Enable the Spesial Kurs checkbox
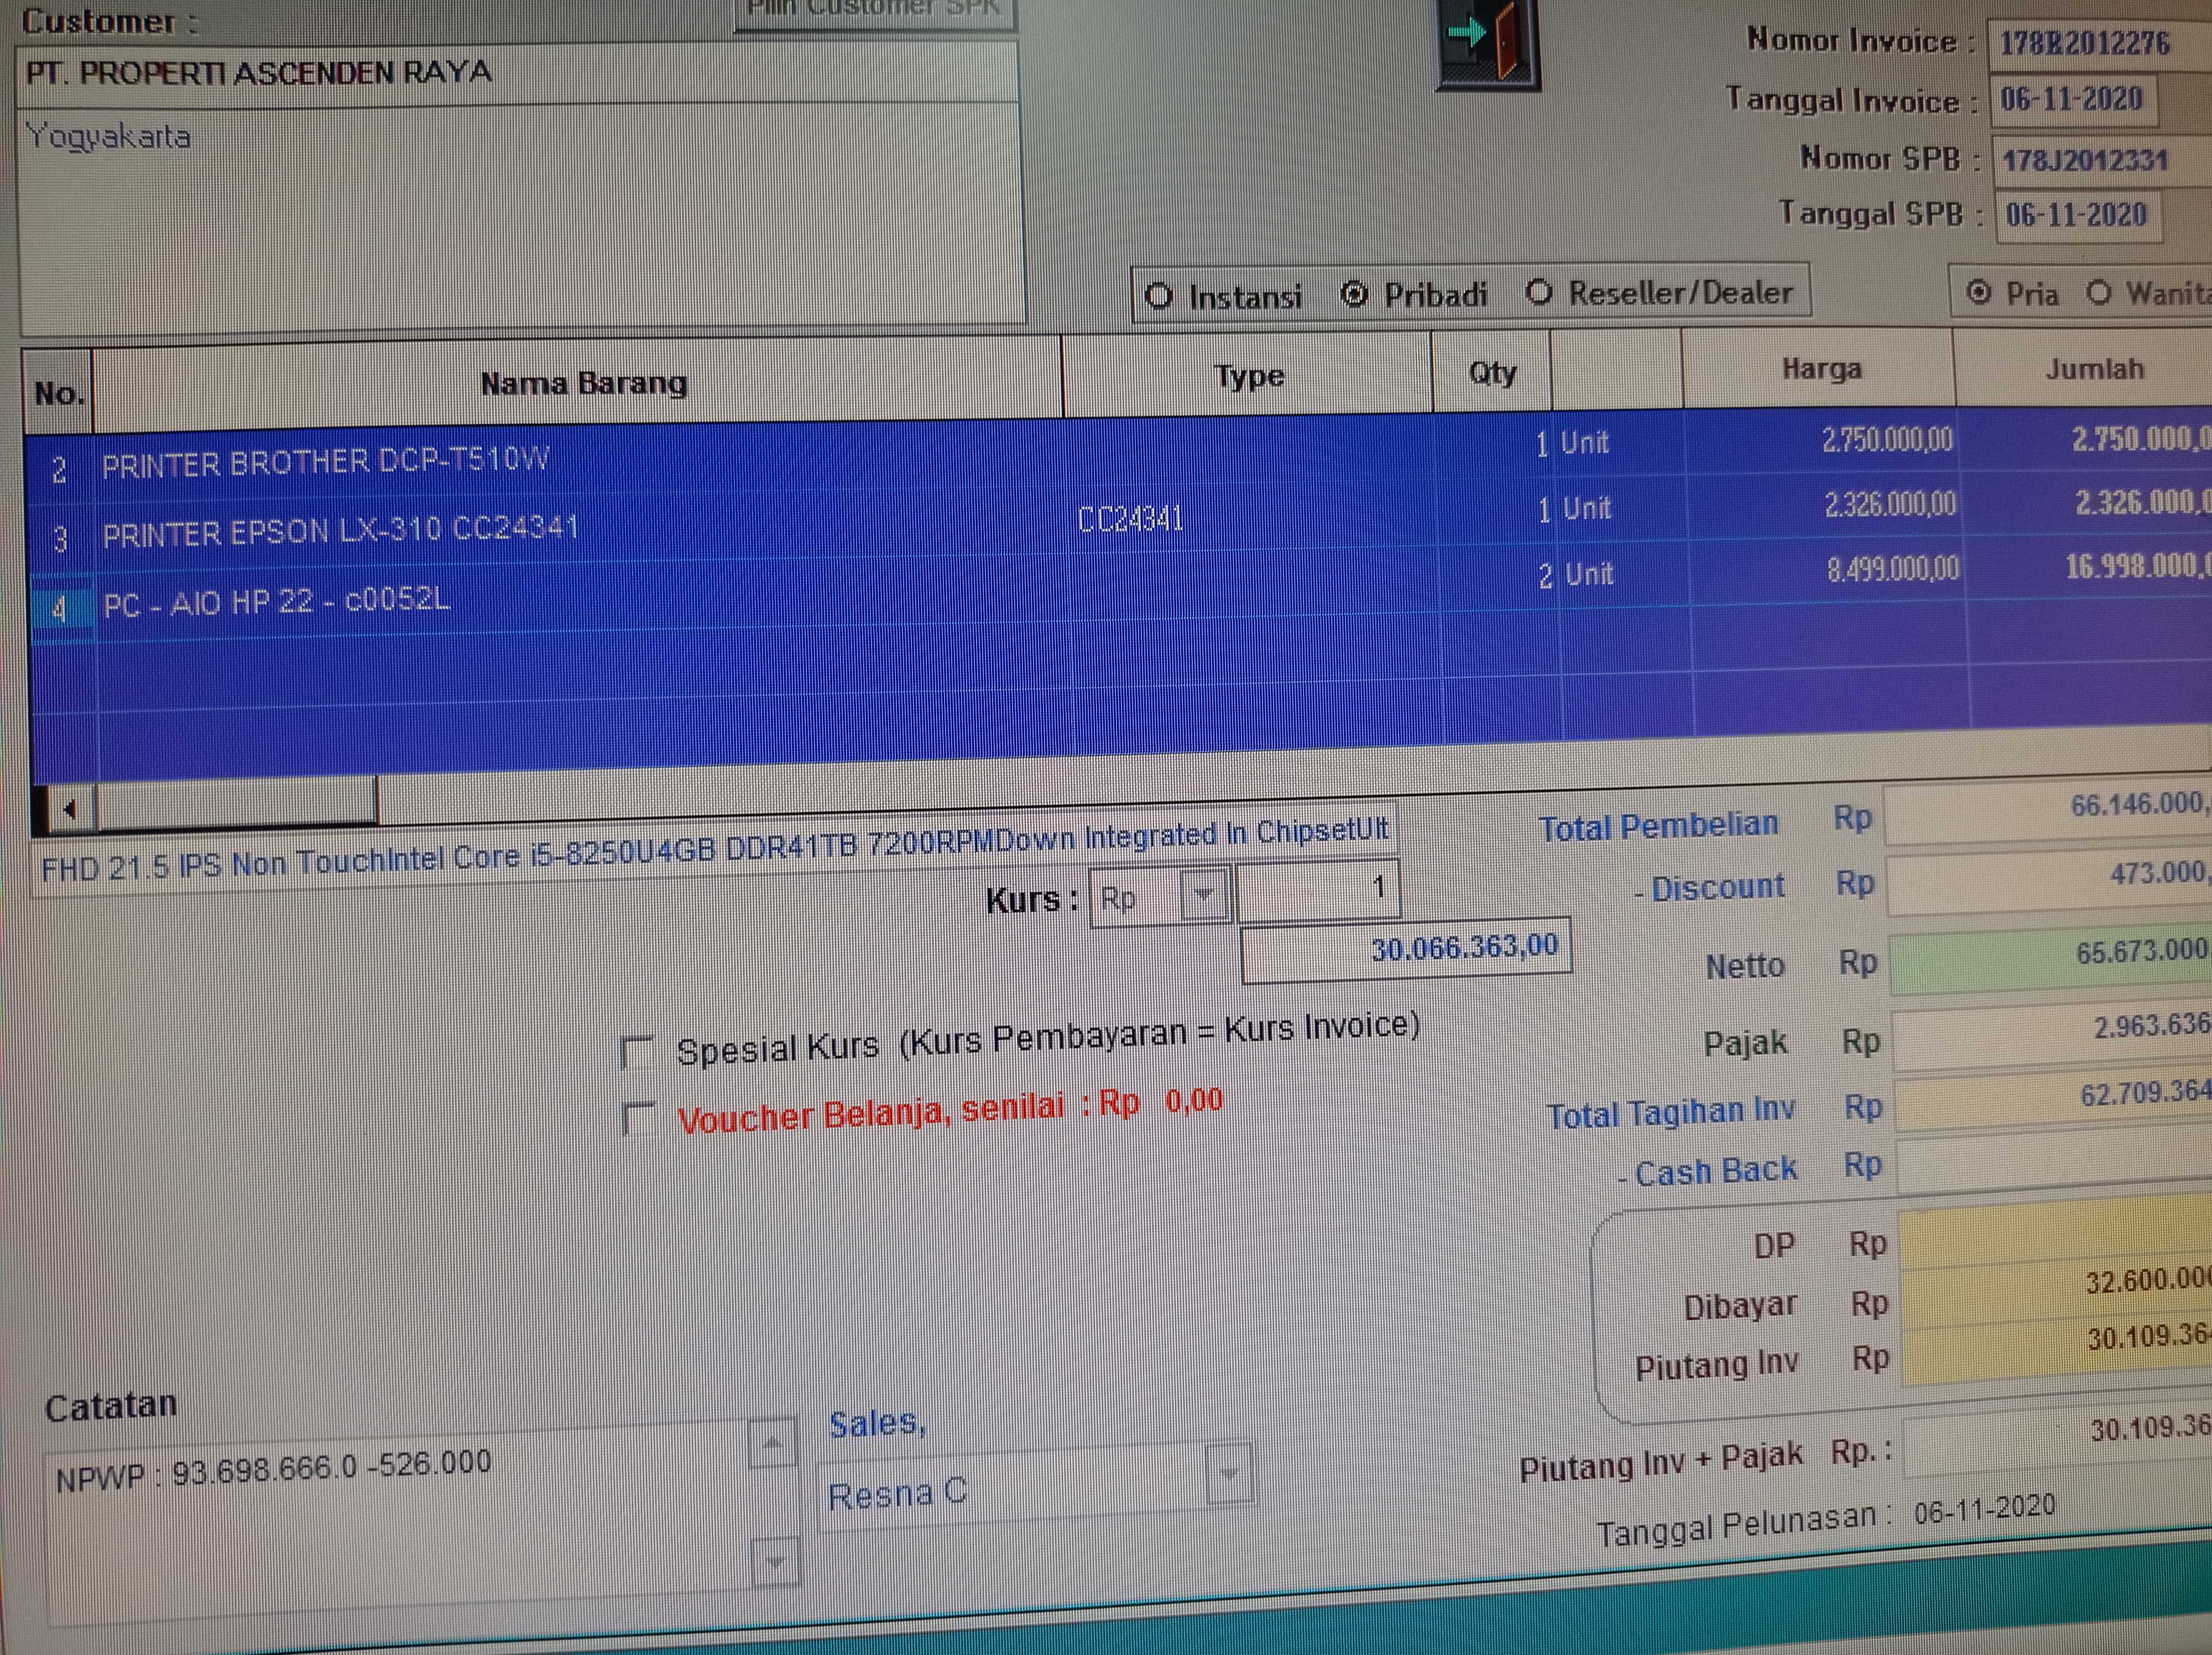The width and height of the screenshot is (2212, 1655). tap(637, 1052)
